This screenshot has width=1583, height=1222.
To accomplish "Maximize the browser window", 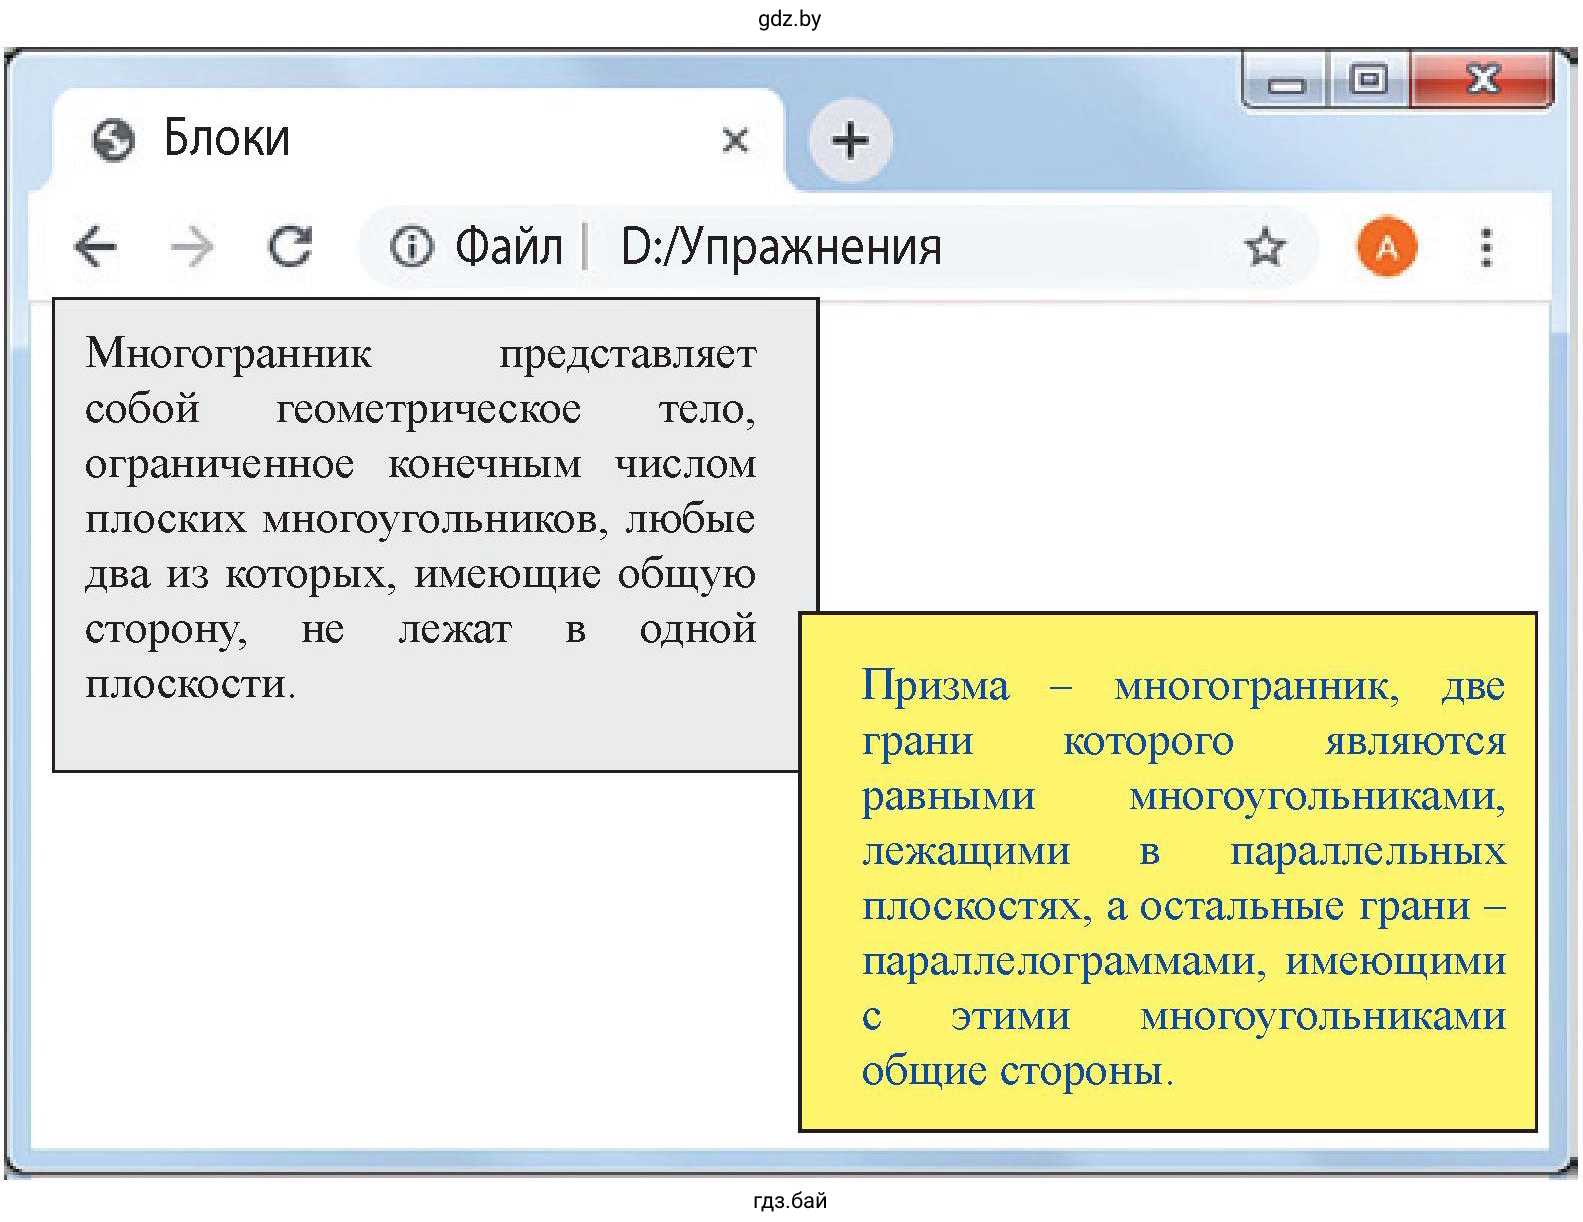I will [1368, 78].
